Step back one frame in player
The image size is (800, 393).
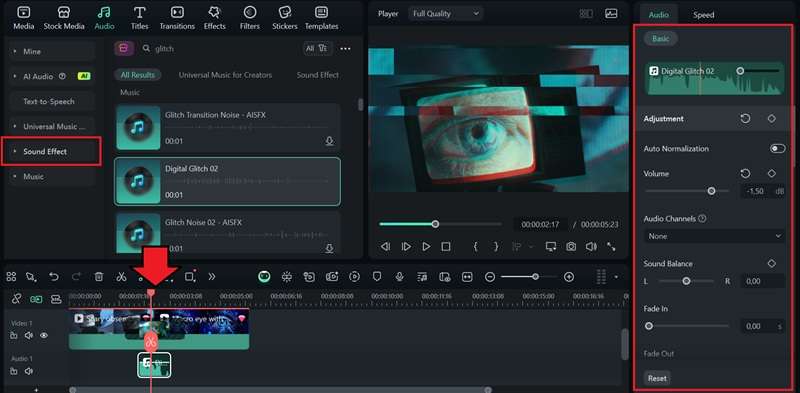385,247
